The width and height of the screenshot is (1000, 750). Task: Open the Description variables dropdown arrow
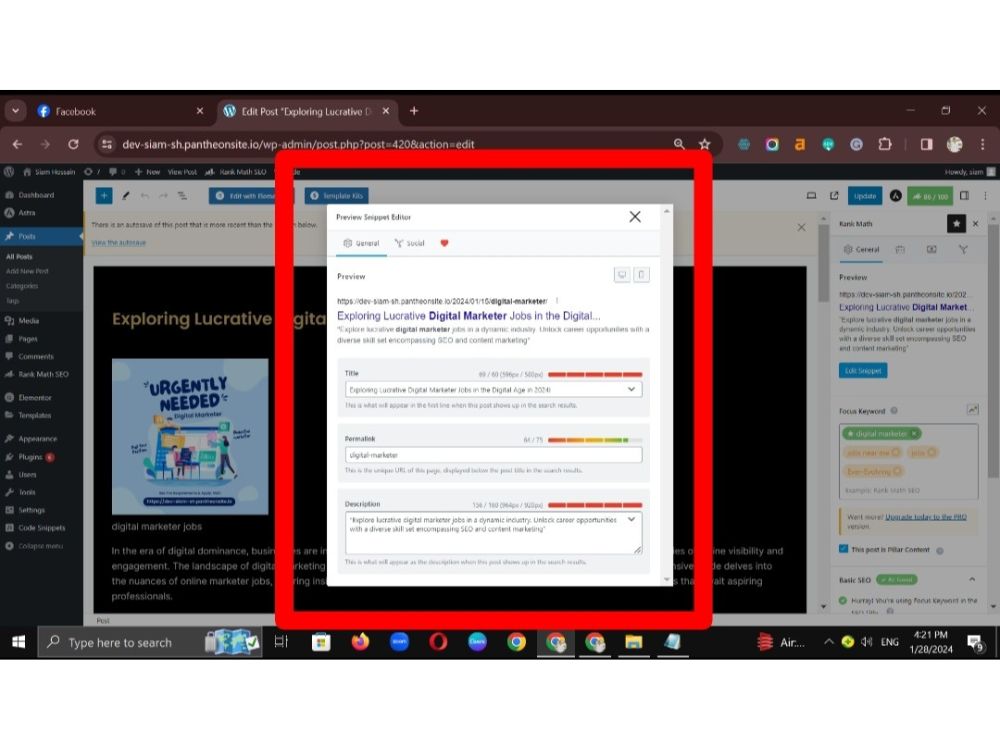[631, 520]
